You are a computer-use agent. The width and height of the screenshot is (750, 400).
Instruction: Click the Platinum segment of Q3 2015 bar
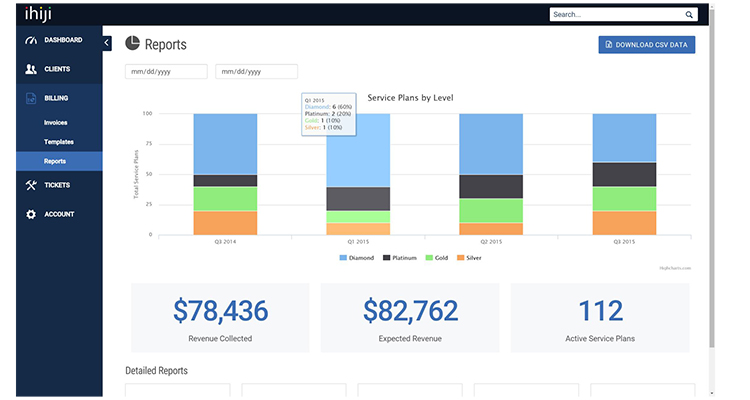pyautogui.click(x=624, y=175)
